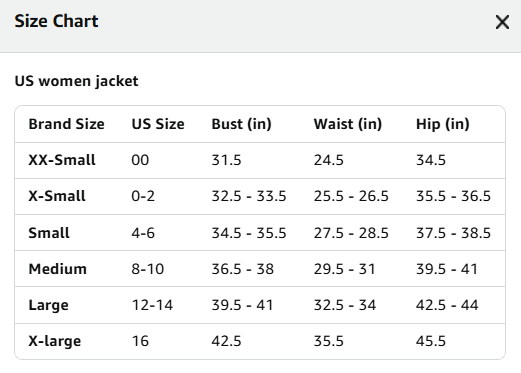Click the Waist (in) column header
Image resolution: width=521 pixels, height=373 pixels.
pyautogui.click(x=348, y=124)
